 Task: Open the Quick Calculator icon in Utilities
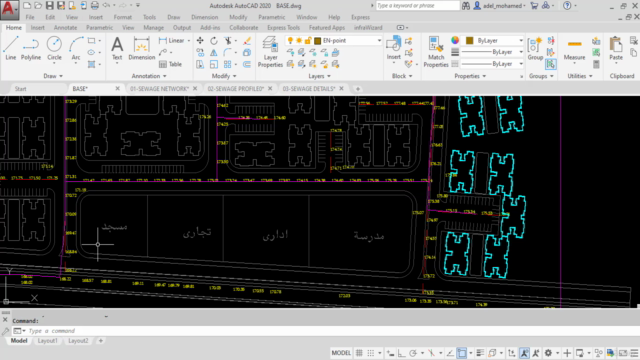[x=596, y=64]
